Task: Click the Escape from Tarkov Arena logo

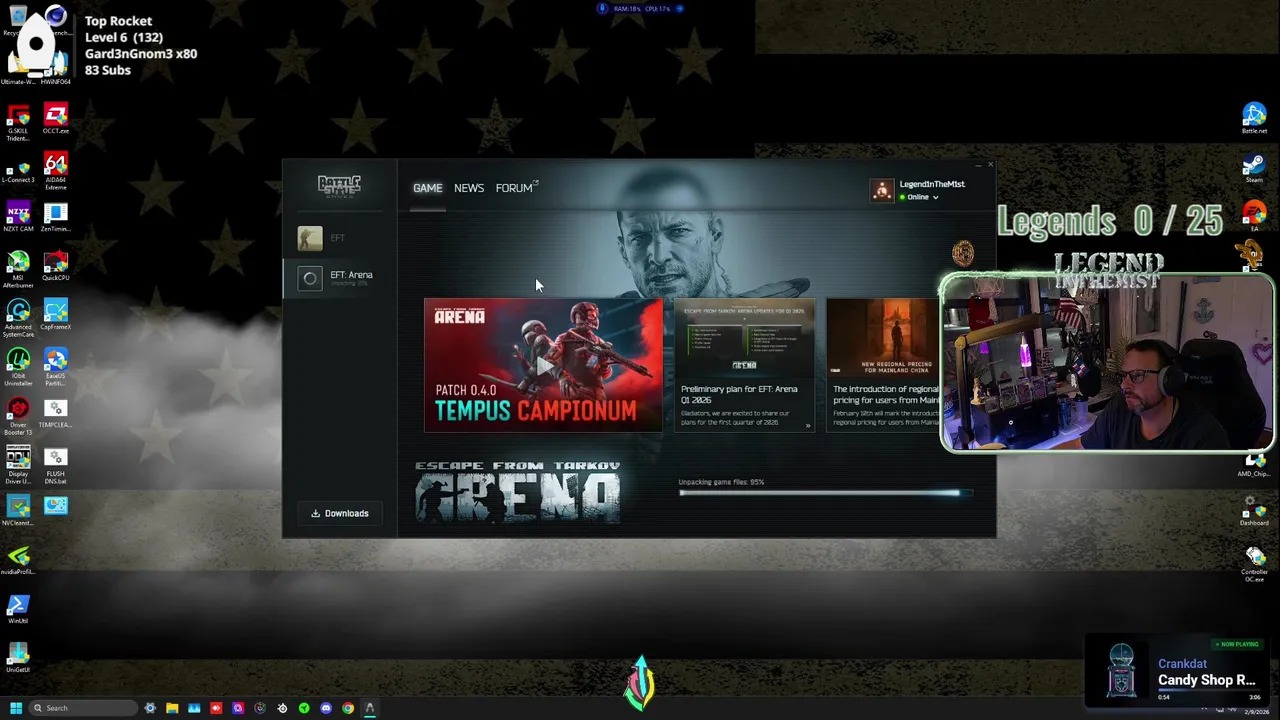Action: coord(518,492)
